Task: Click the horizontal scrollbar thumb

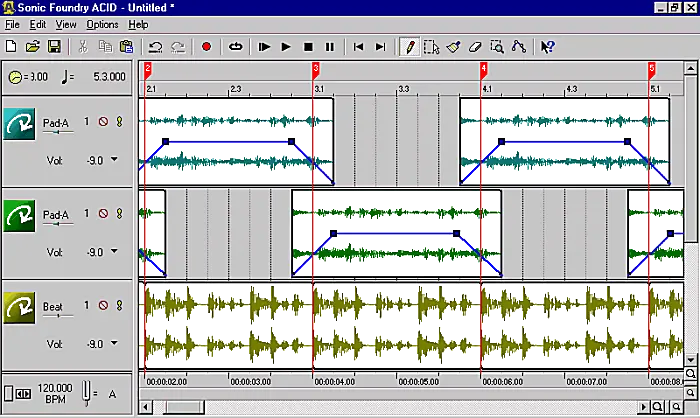Action: pyautogui.click(x=185, y=407)
